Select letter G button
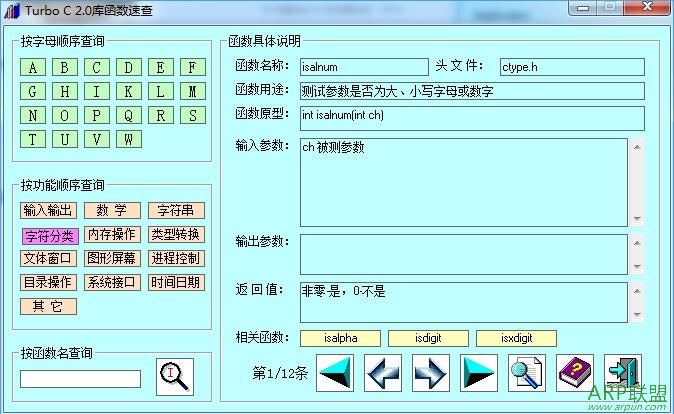Screen dimensions: 674x414 click(x=33, y=91)
